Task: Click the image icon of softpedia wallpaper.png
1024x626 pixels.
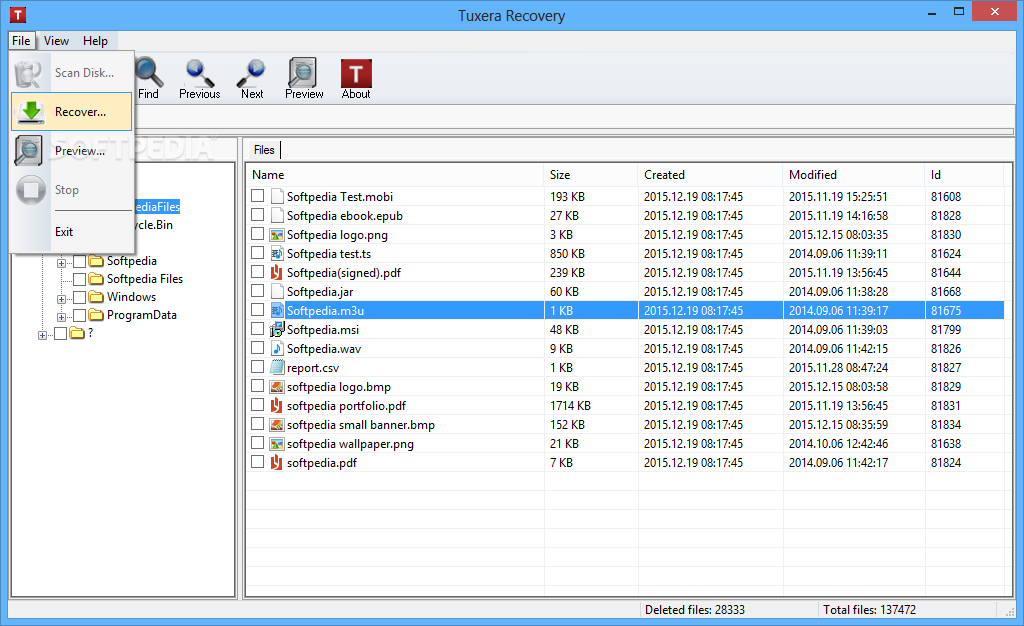Action: [277, 443]
